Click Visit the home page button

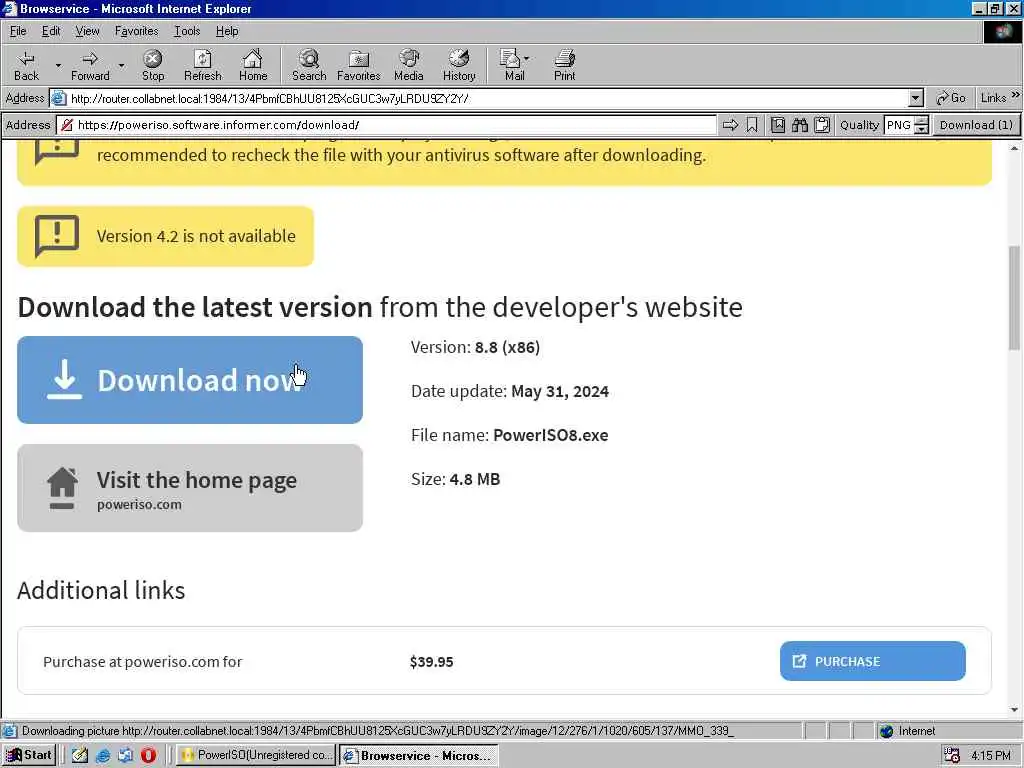coord(190,488)
